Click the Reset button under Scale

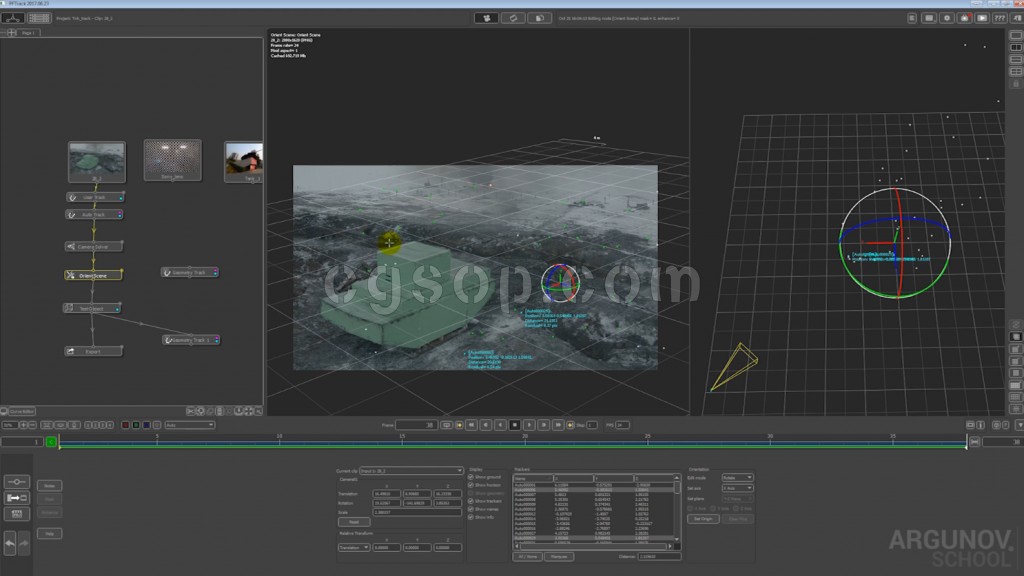point(354,522)
